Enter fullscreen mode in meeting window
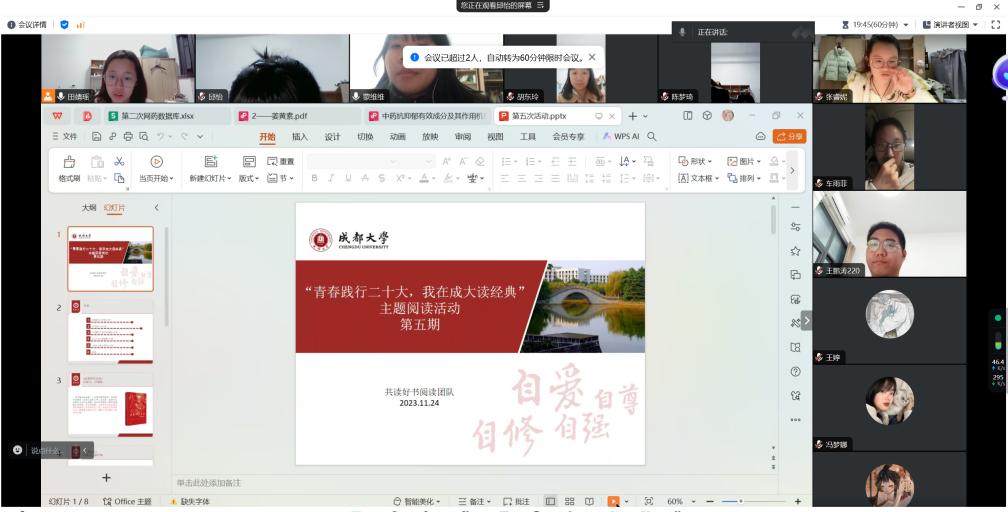This screenshot has height=512, width=1008. coord(996,23)
